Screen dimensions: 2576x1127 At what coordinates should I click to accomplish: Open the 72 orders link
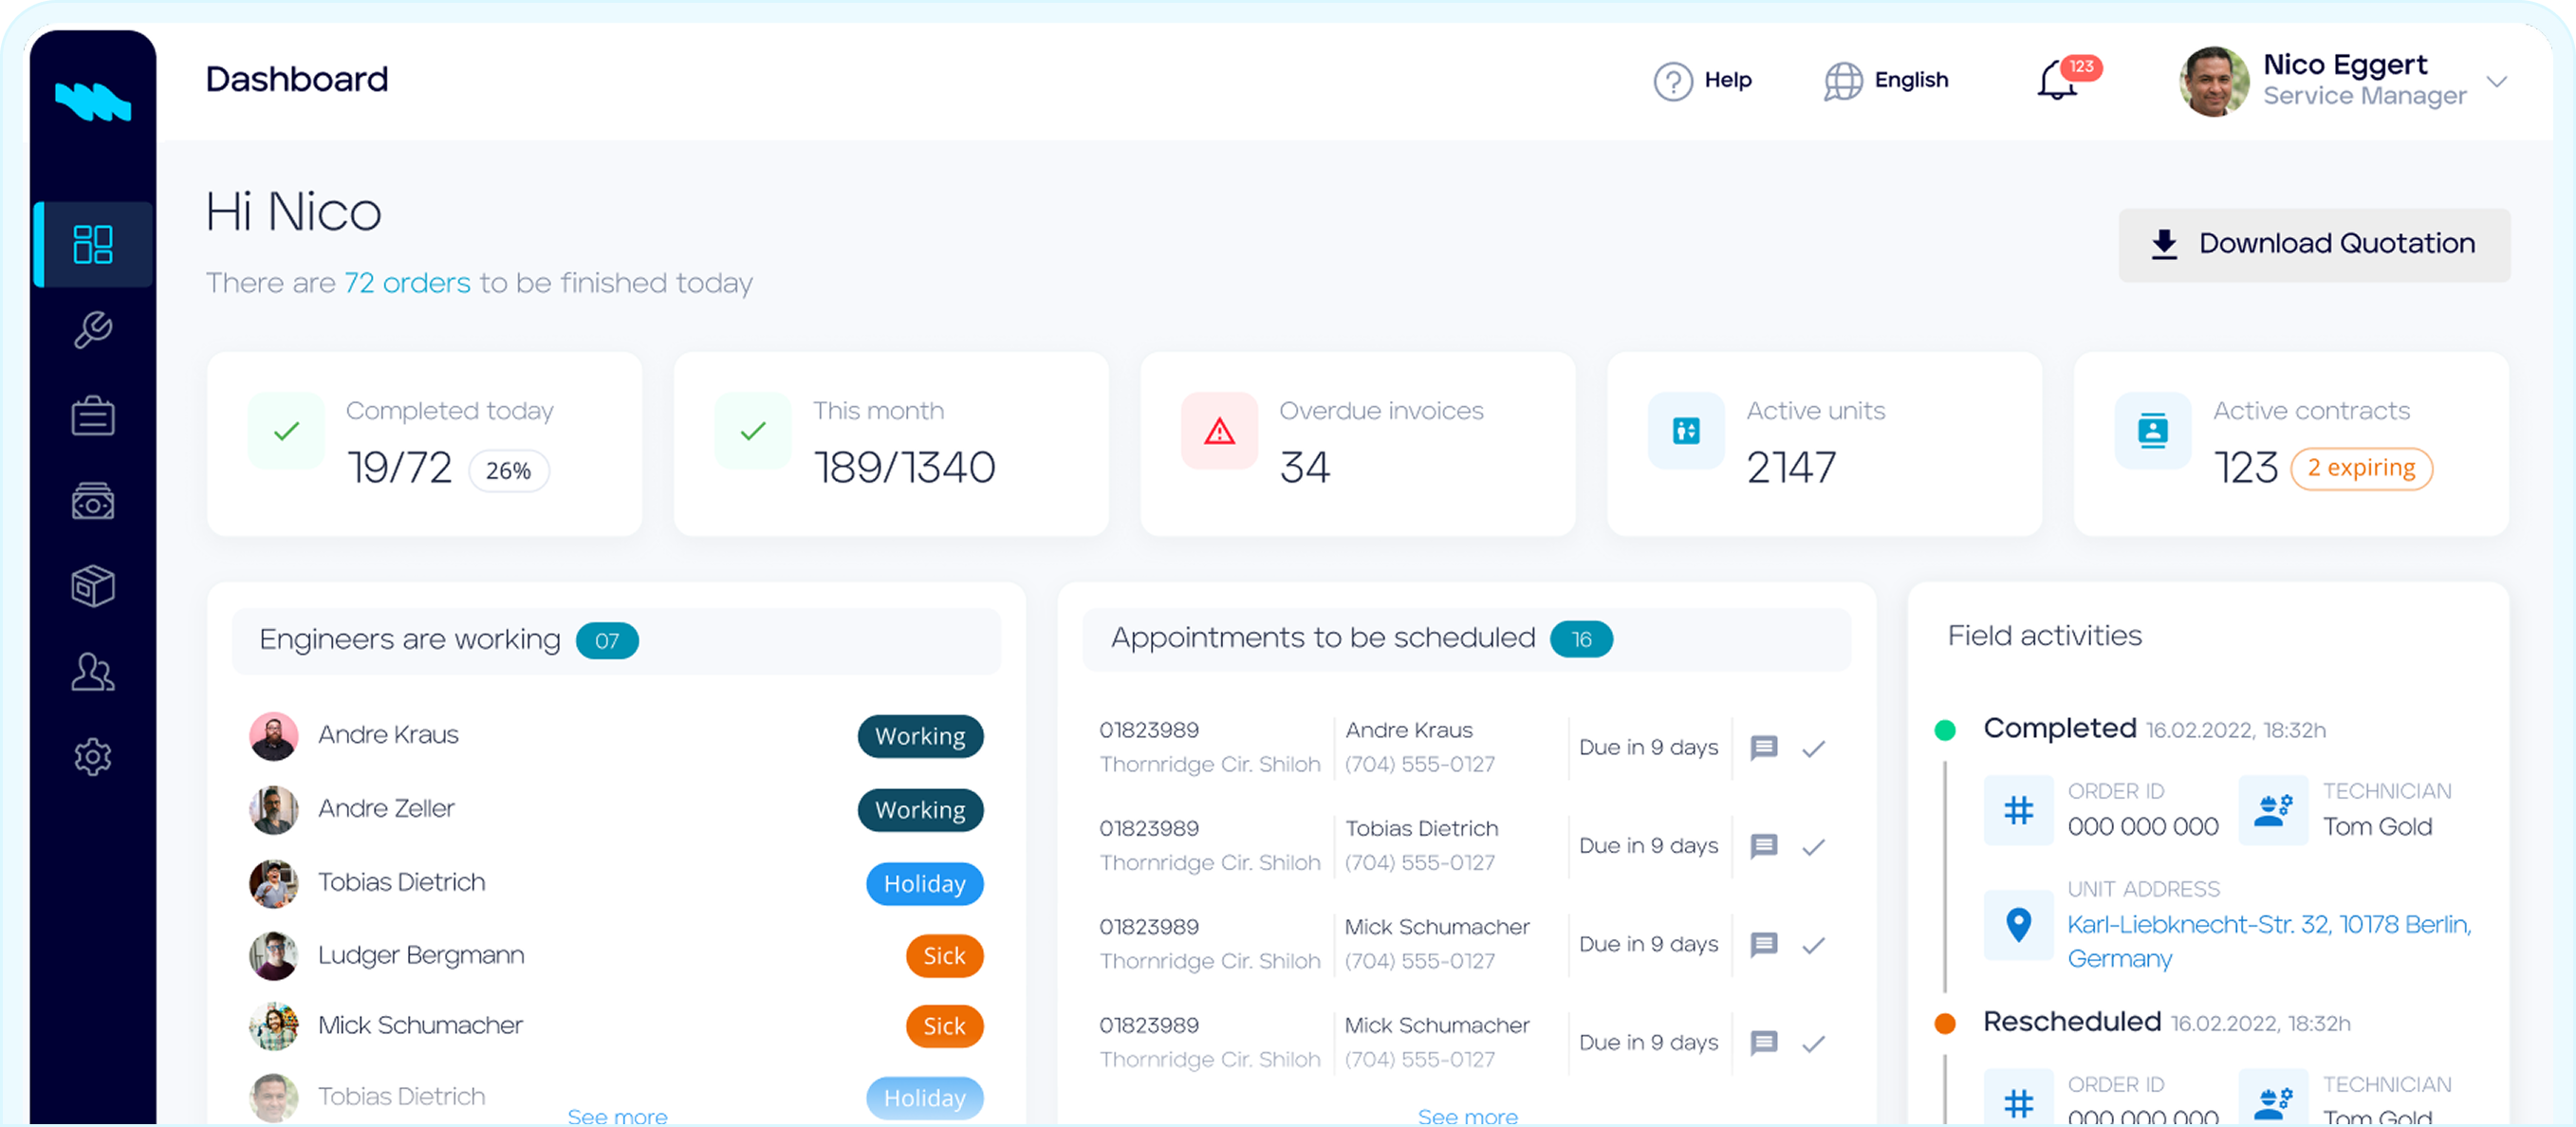coord(407,283)
